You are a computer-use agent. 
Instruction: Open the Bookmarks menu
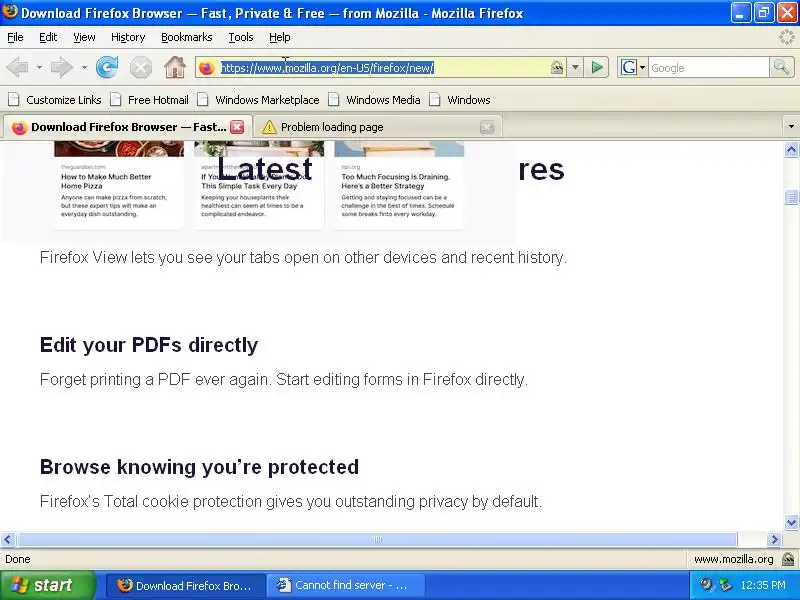(187, 37)
